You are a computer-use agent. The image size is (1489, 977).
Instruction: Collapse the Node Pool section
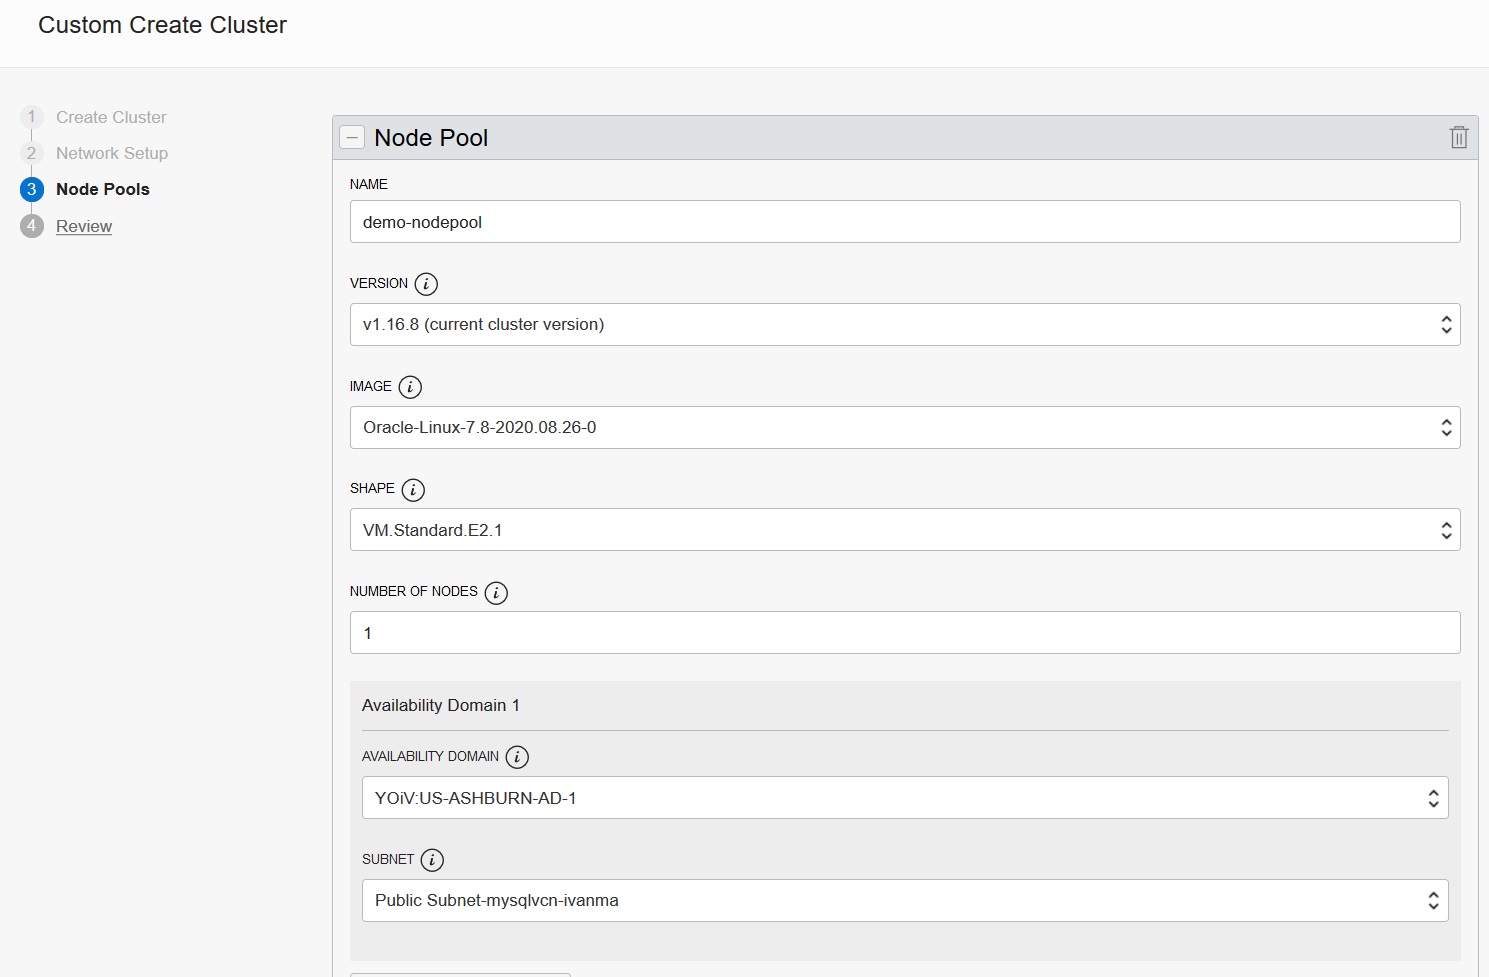(352, 138)
